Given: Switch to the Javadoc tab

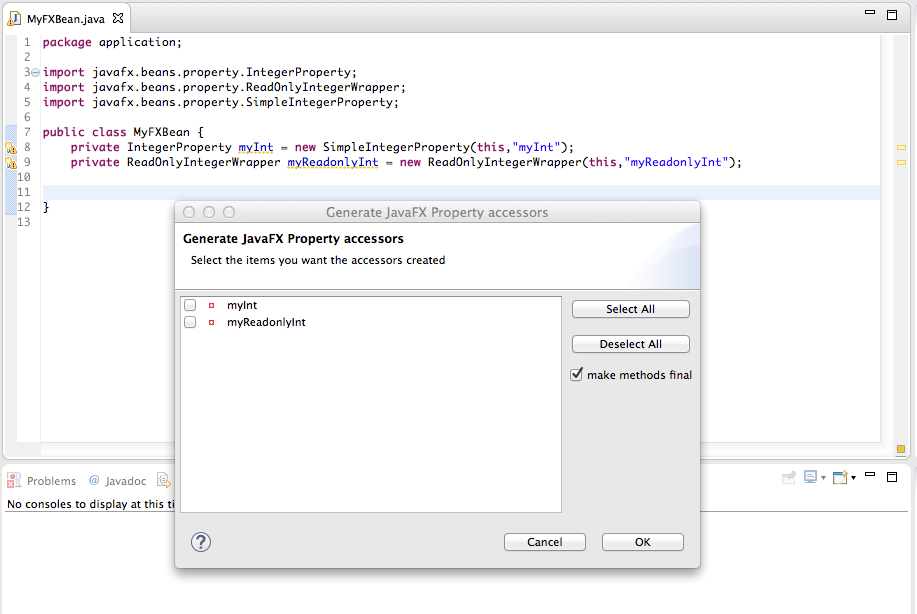Looking at the screenshot, I should (x=121, y=481).
